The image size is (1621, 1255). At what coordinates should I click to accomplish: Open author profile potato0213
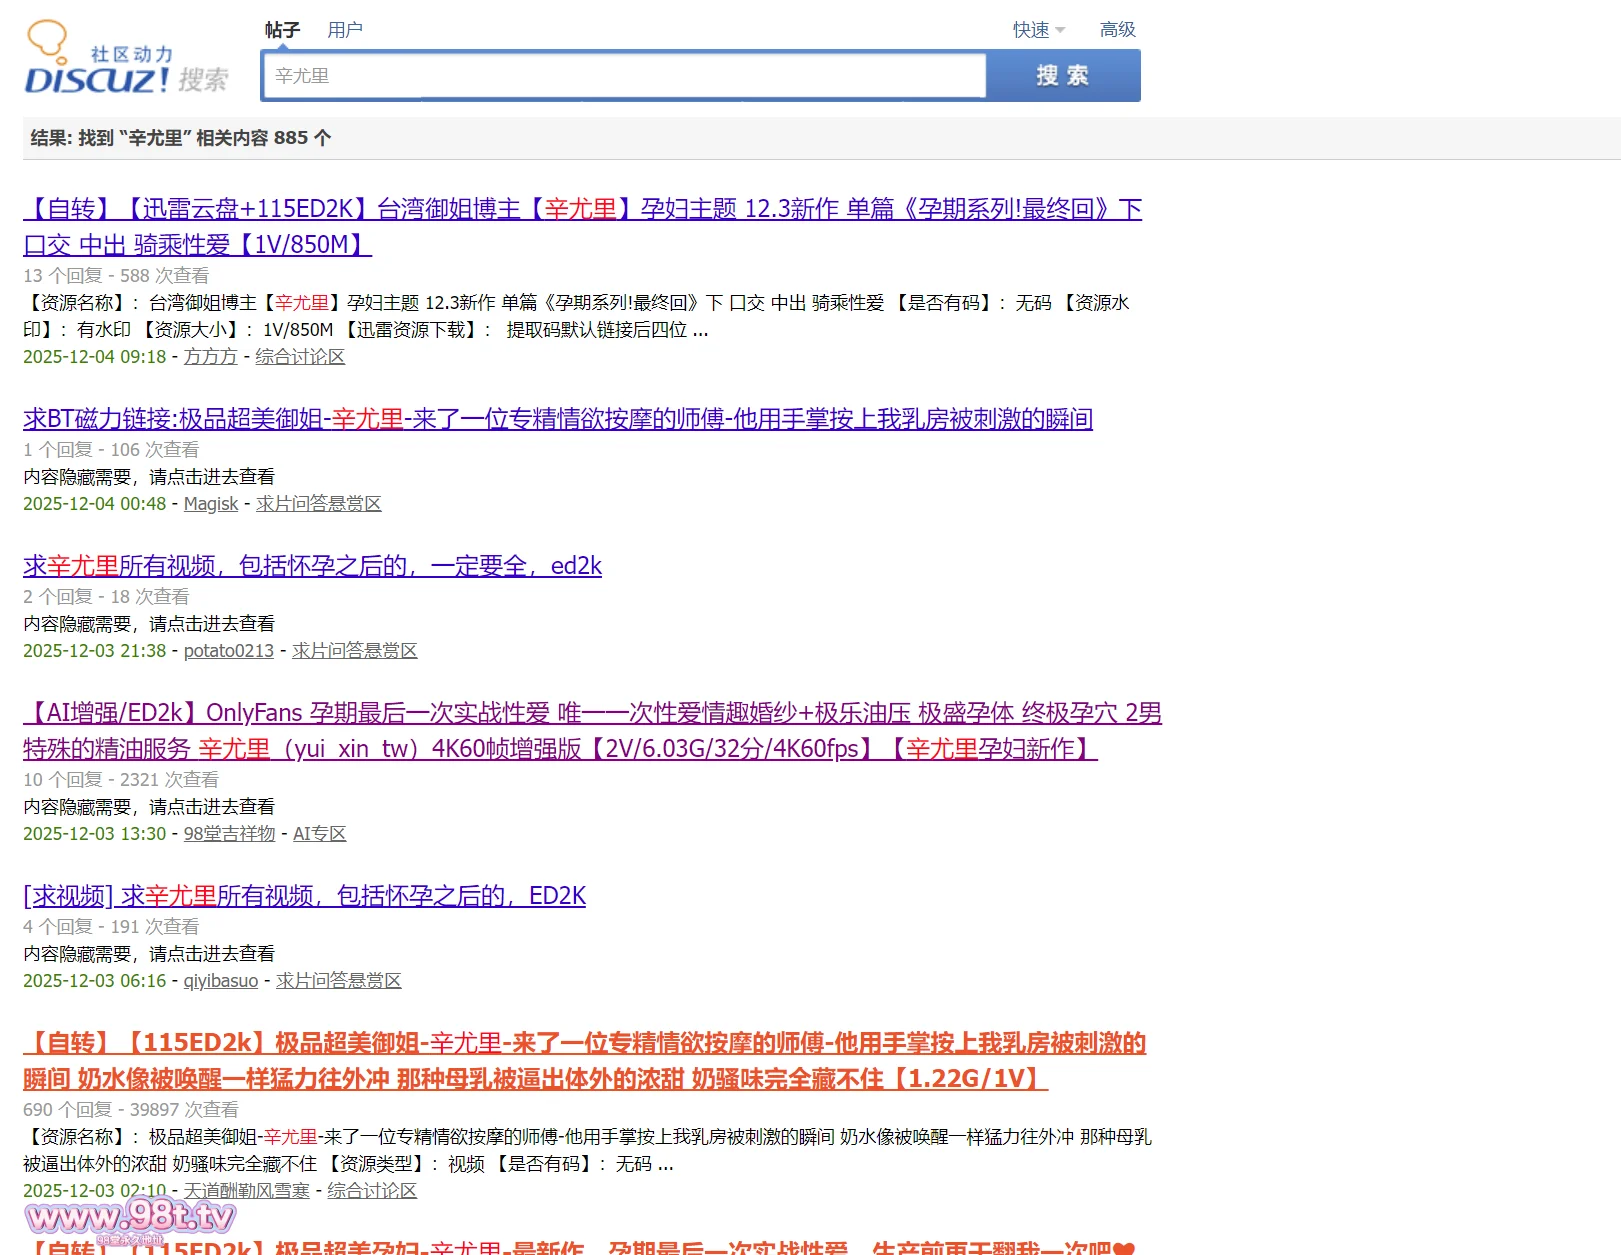(x=228, y=651)
